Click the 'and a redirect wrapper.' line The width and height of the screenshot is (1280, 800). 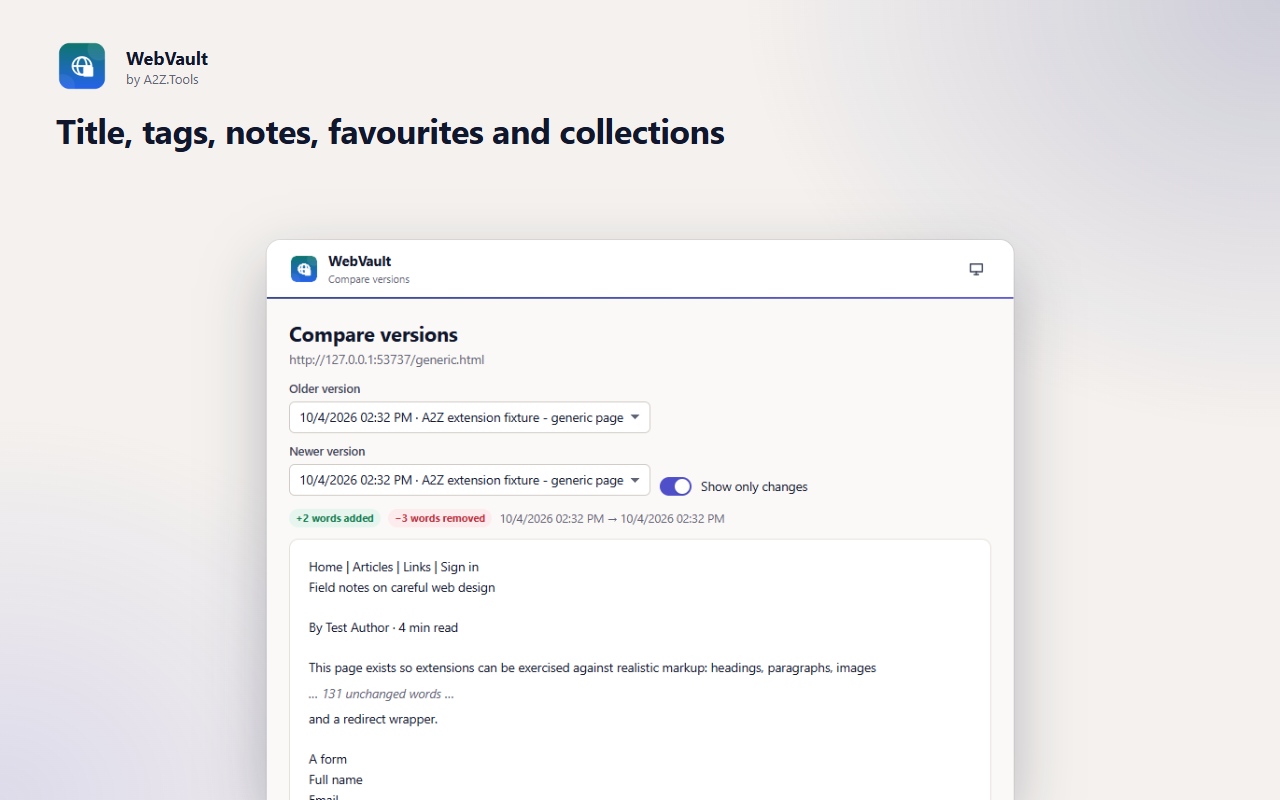374,719
